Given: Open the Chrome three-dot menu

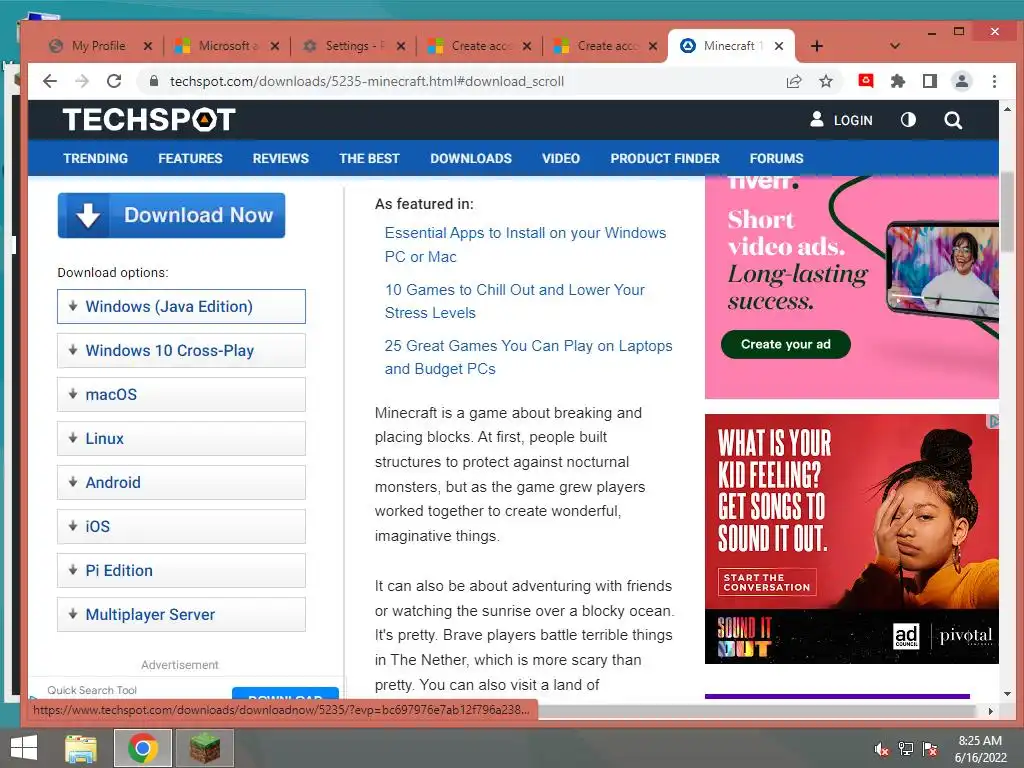Looking at the screenshot, I should pos(994,81).
